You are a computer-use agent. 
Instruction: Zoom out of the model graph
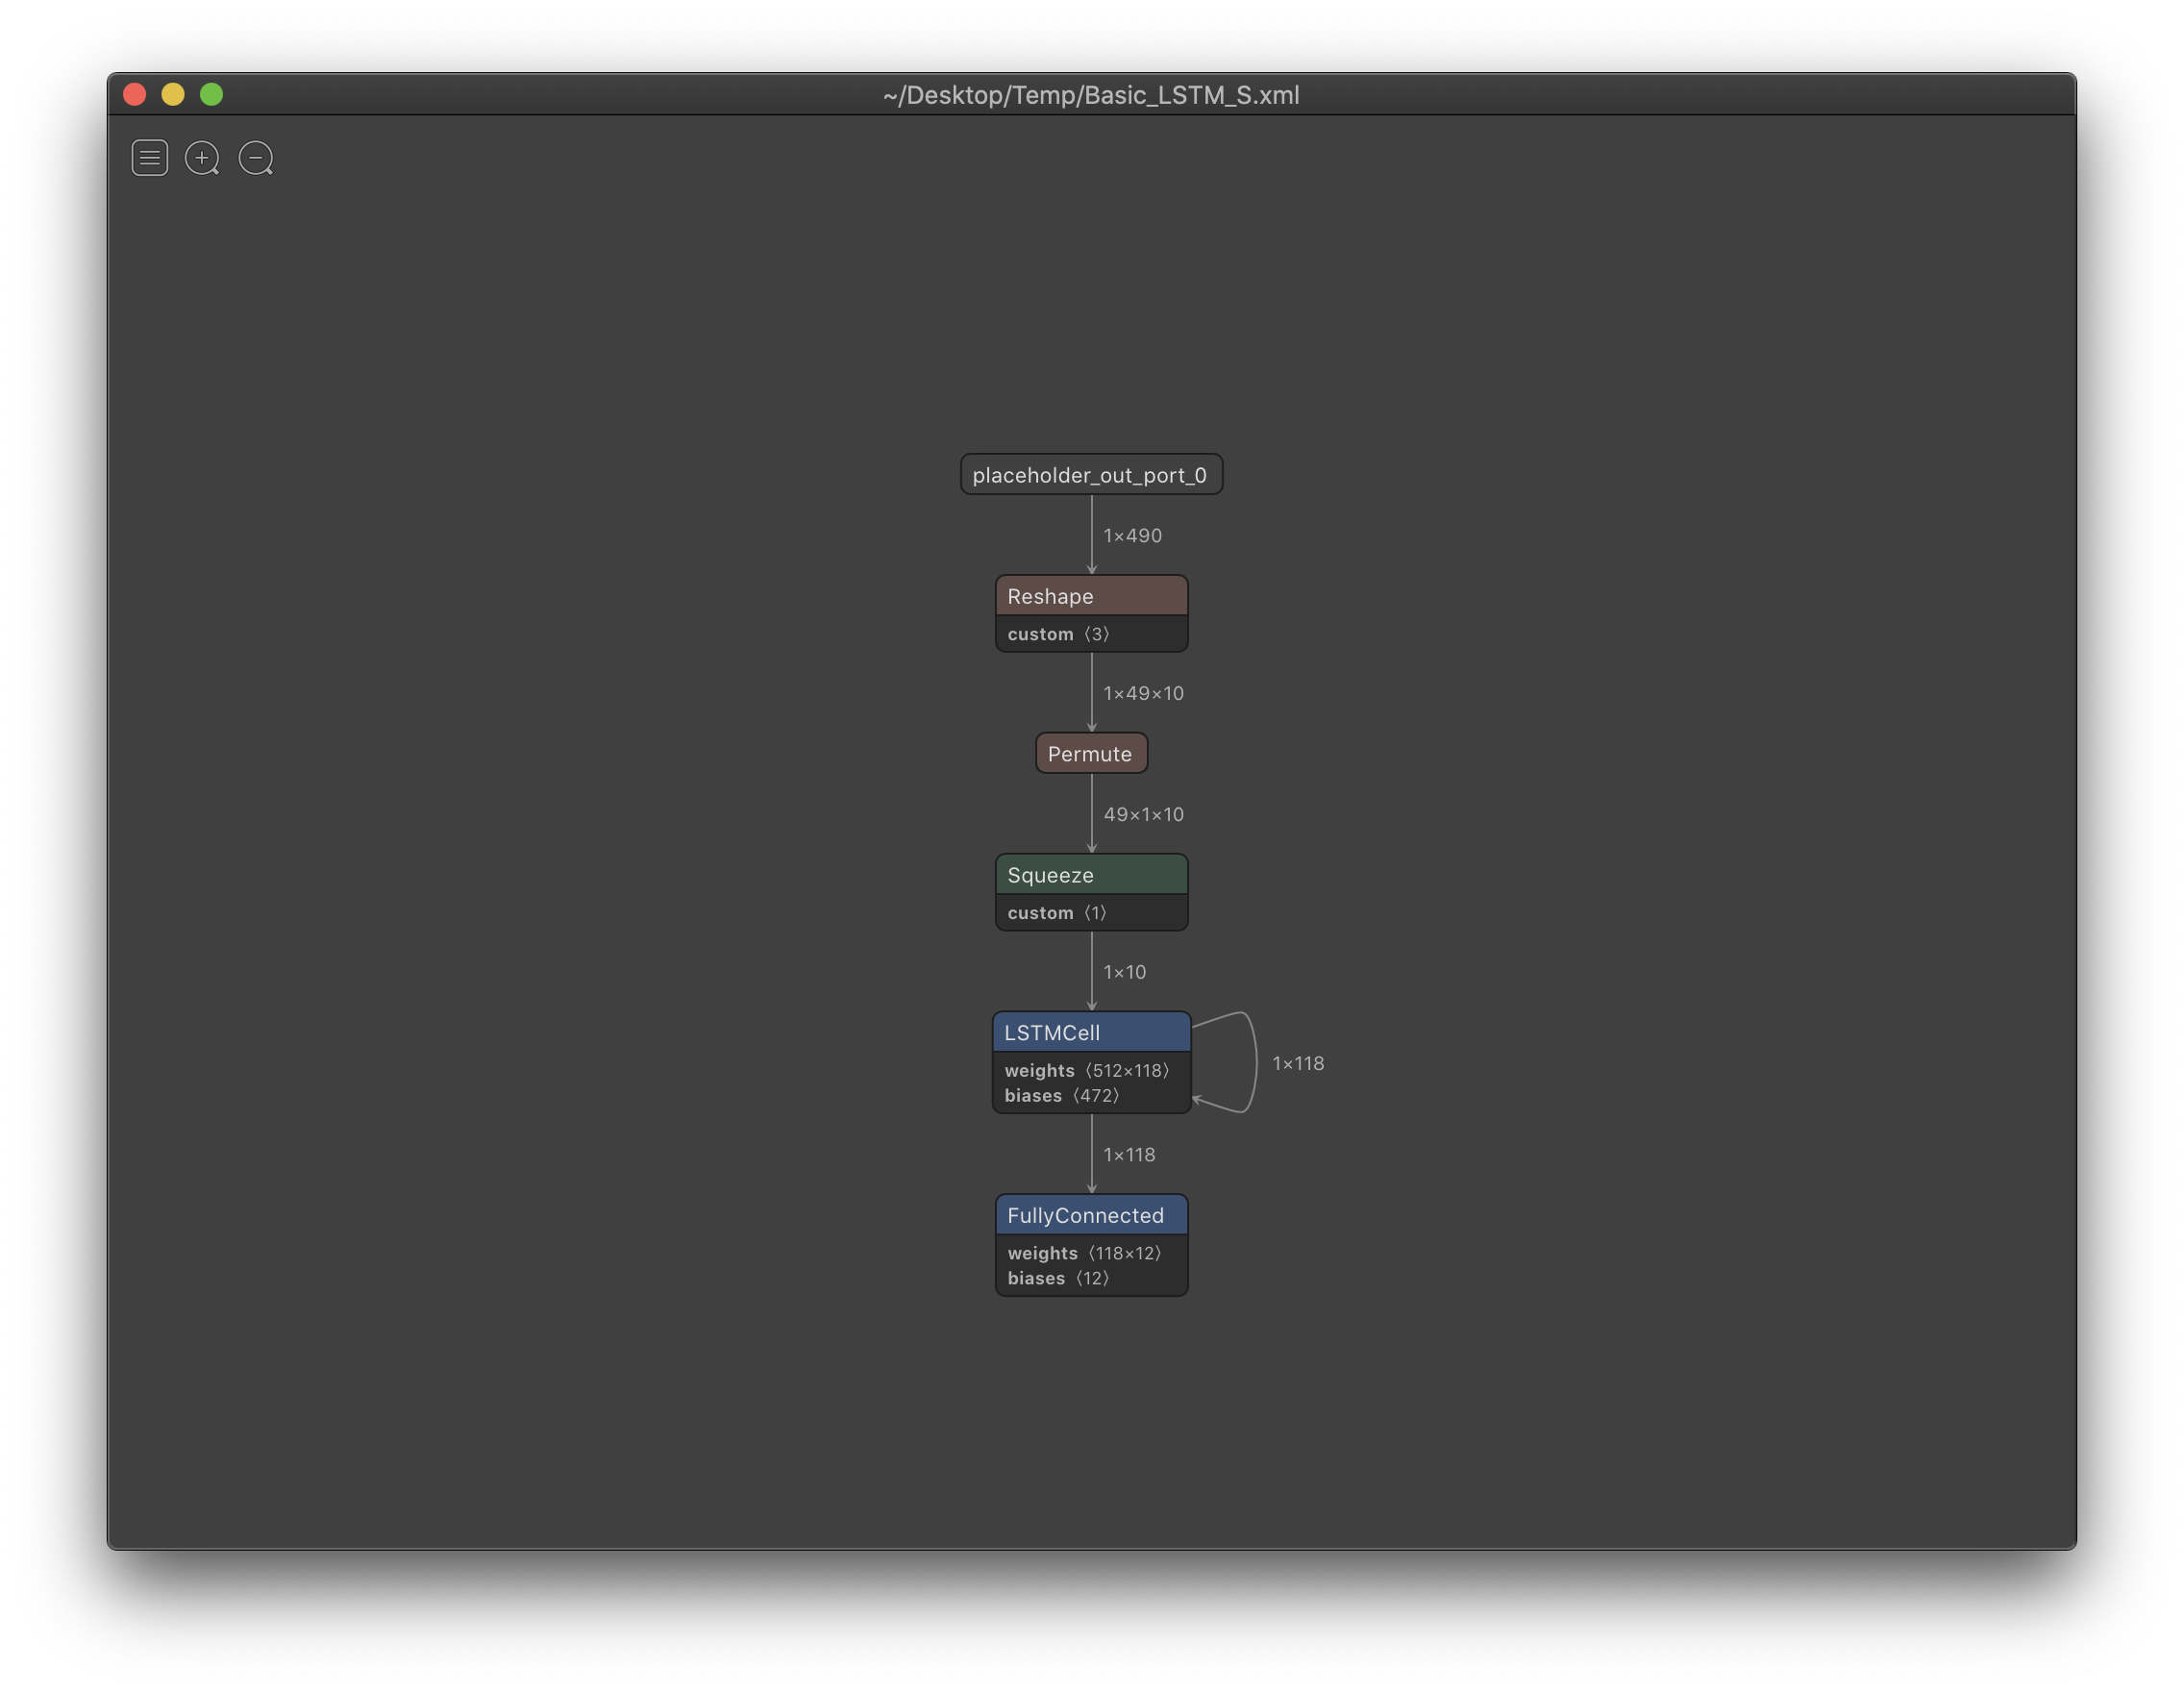255,157
